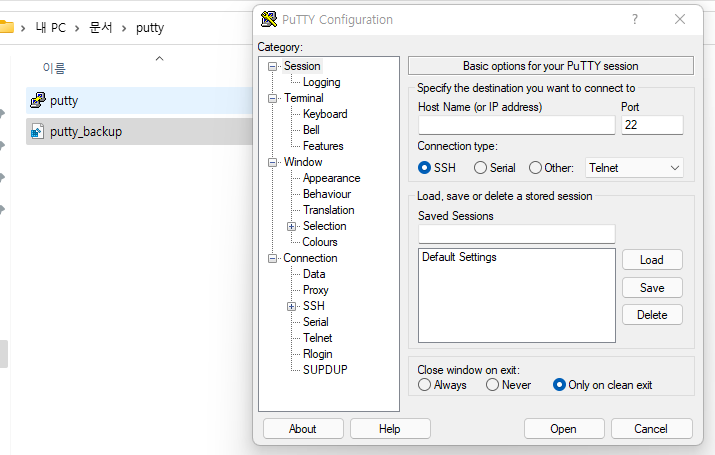Open the Selection category label
The width and height of the screenshot is (715, 455).
click(x=324, y=226)
